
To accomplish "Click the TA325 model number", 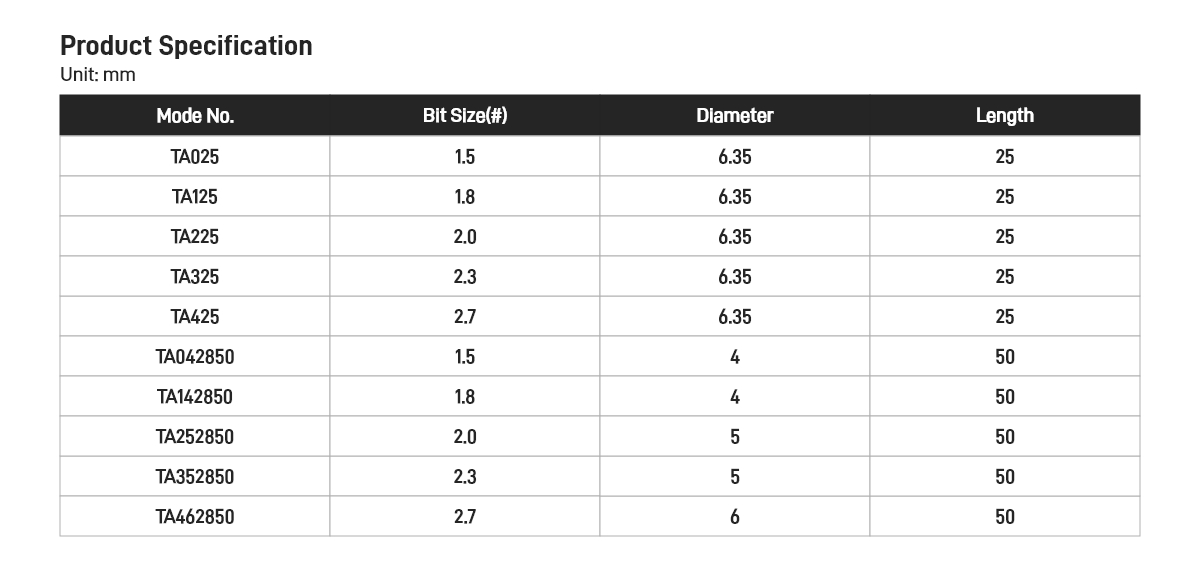I will [195, 277].
